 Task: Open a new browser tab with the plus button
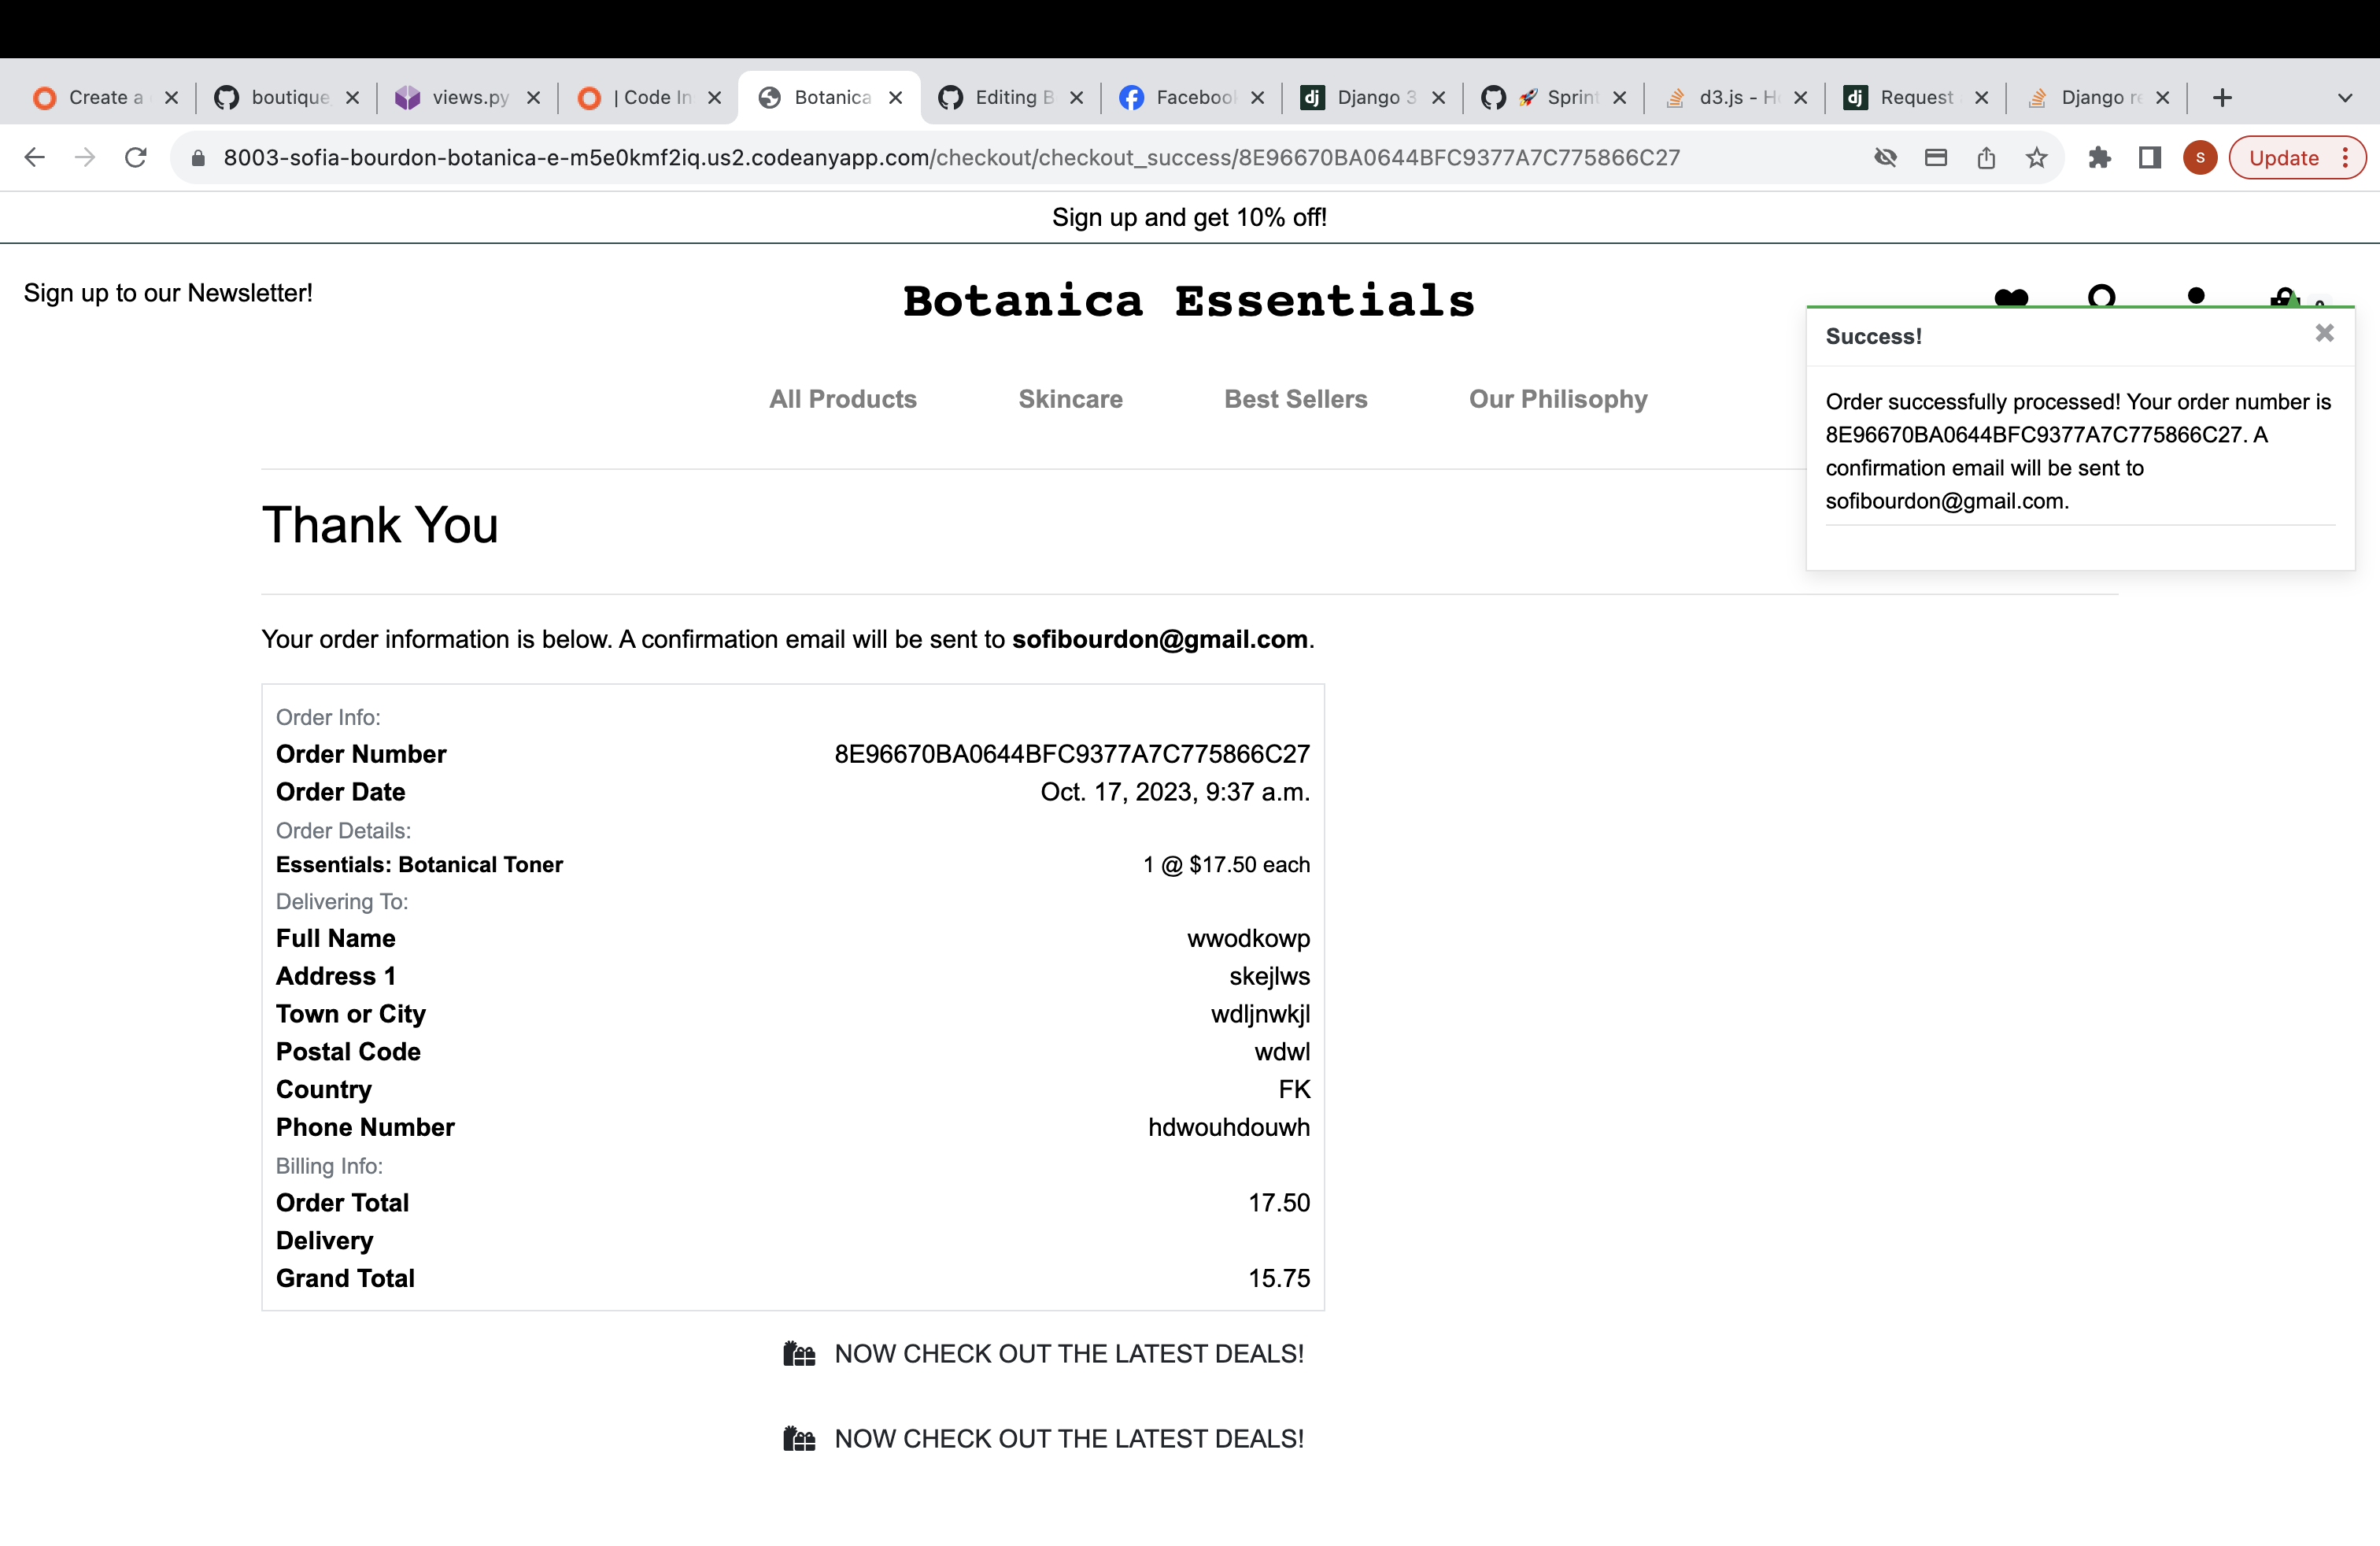click(2222, 97)
